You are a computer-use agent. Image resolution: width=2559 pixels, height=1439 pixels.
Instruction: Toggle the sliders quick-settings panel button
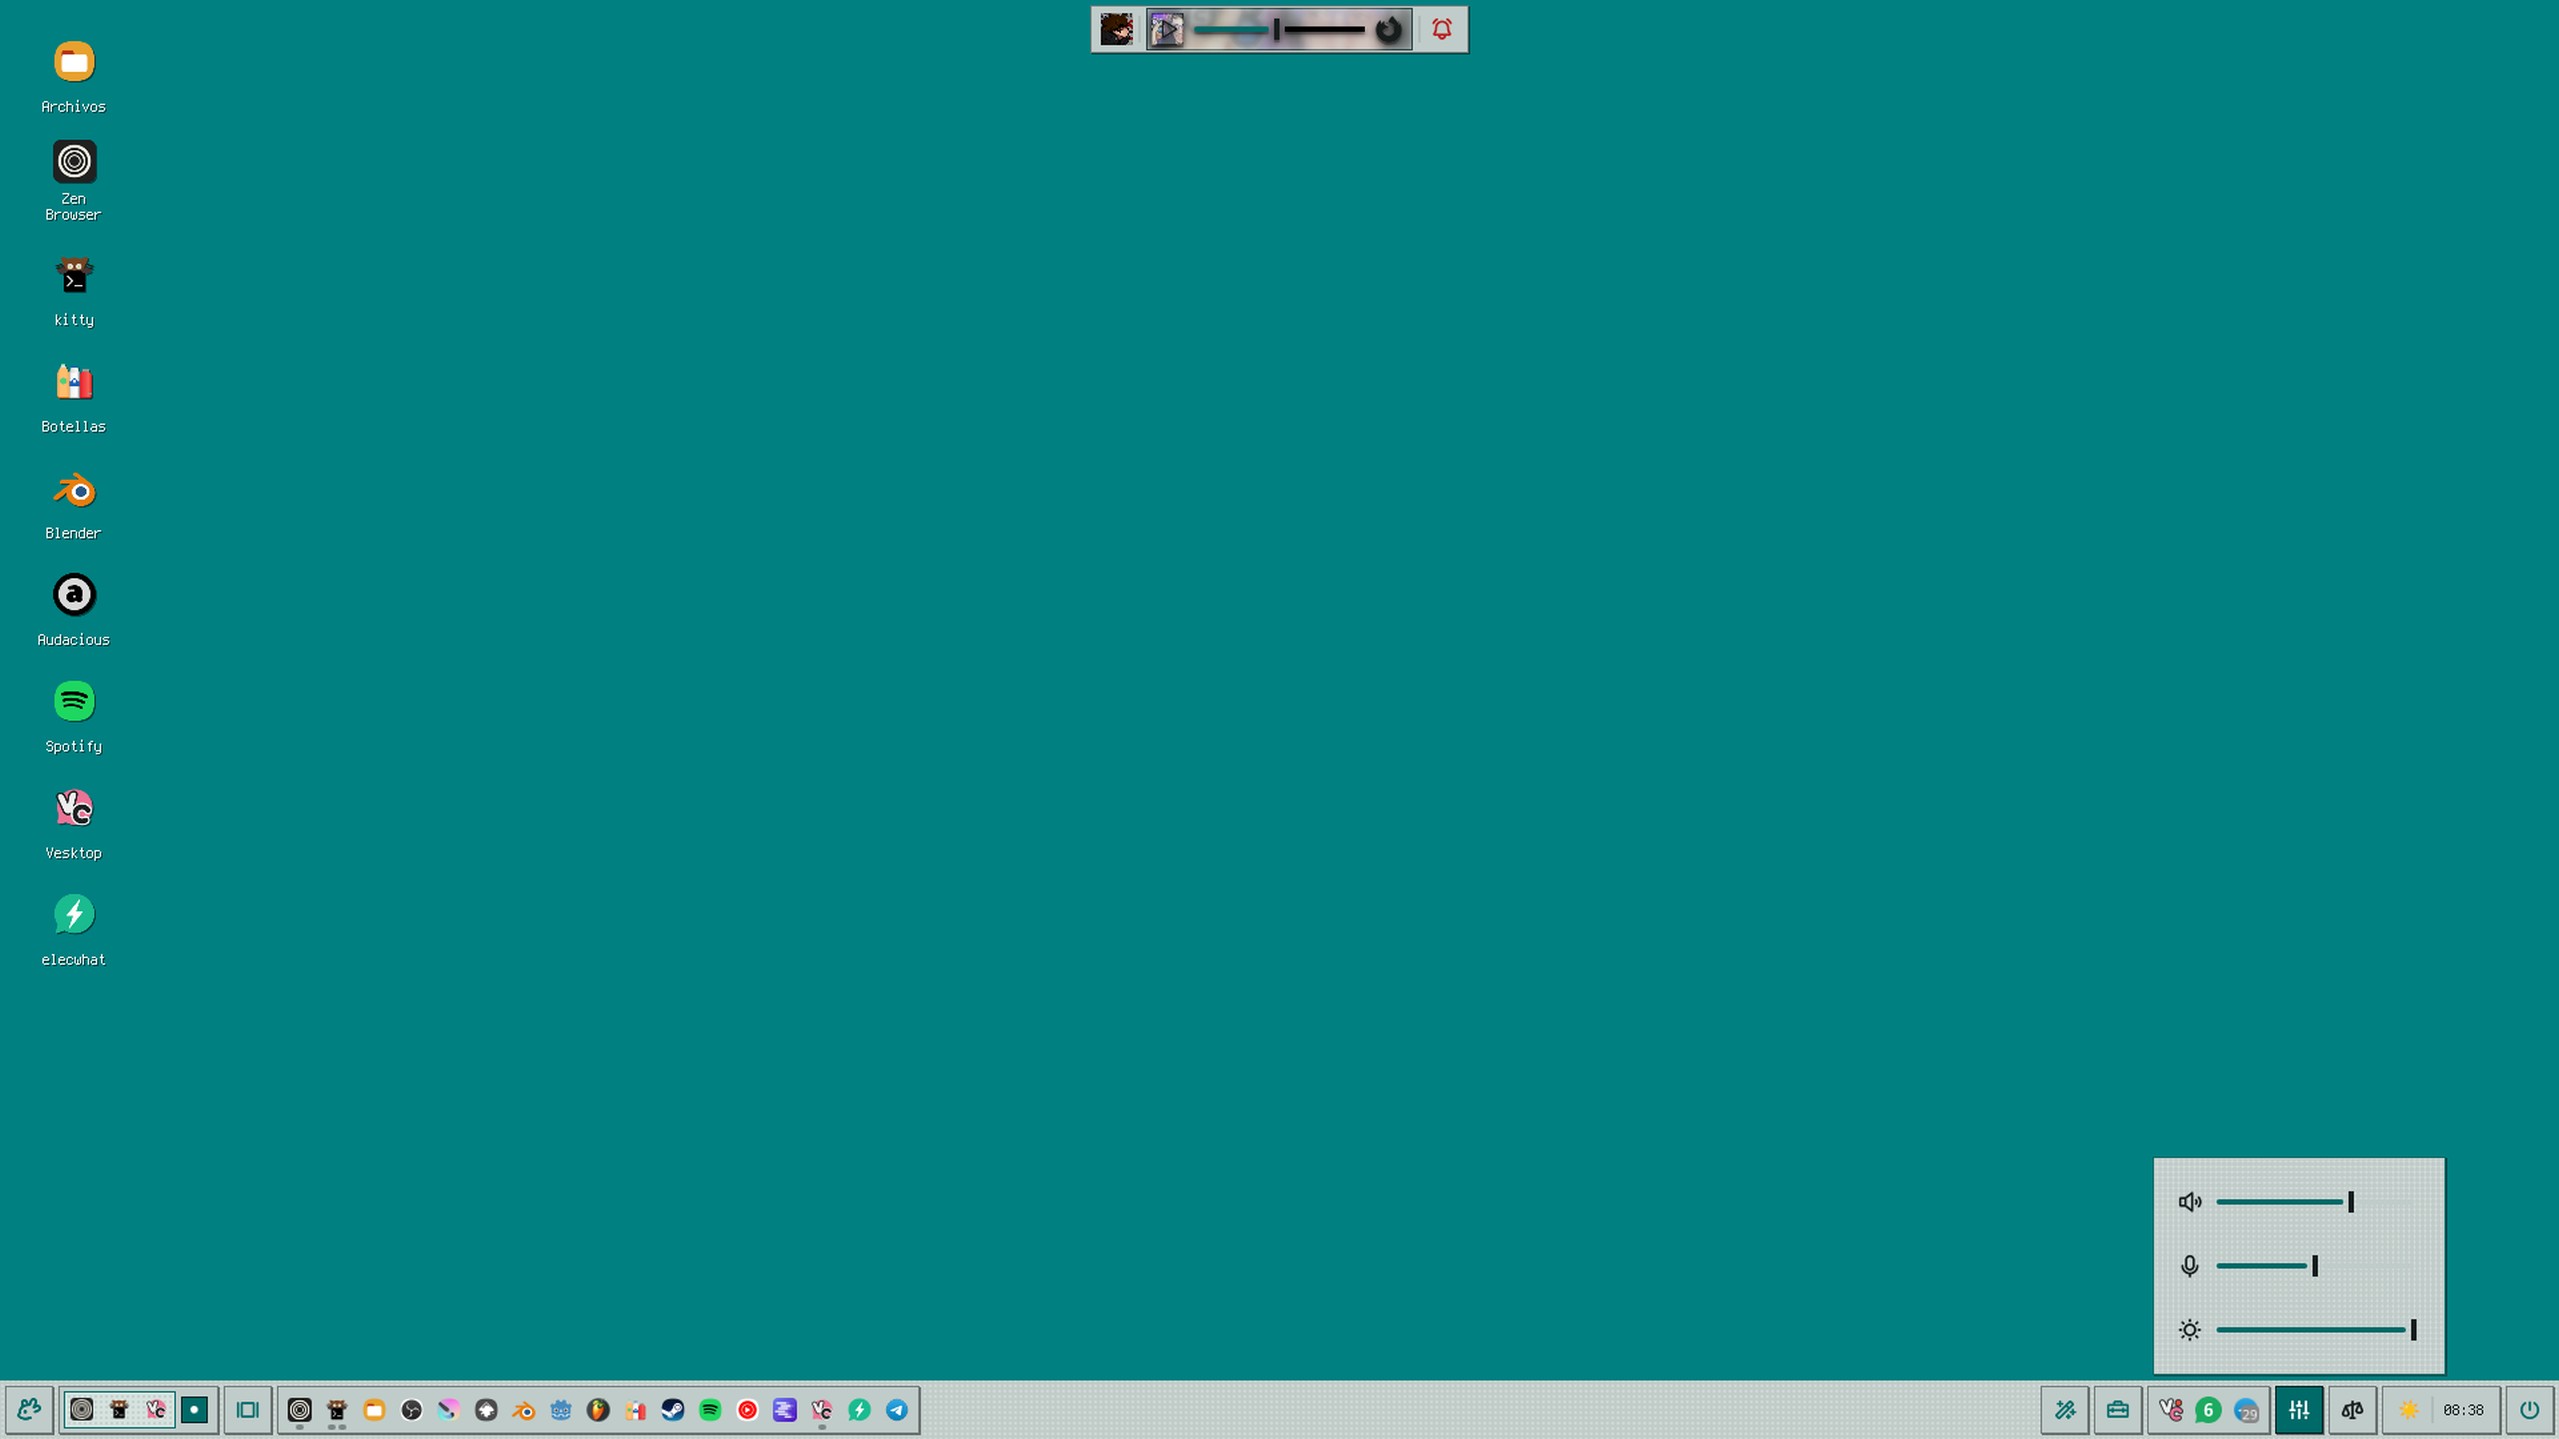pyautogui.click(x=2298, y=1410)
